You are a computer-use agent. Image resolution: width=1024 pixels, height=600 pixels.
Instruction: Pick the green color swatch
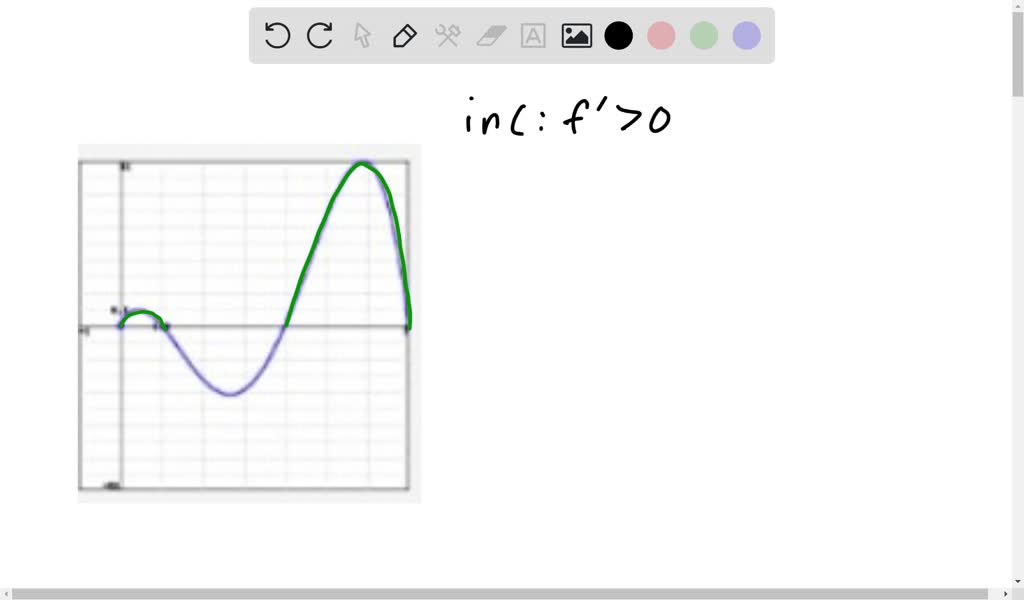click(703, 35)
